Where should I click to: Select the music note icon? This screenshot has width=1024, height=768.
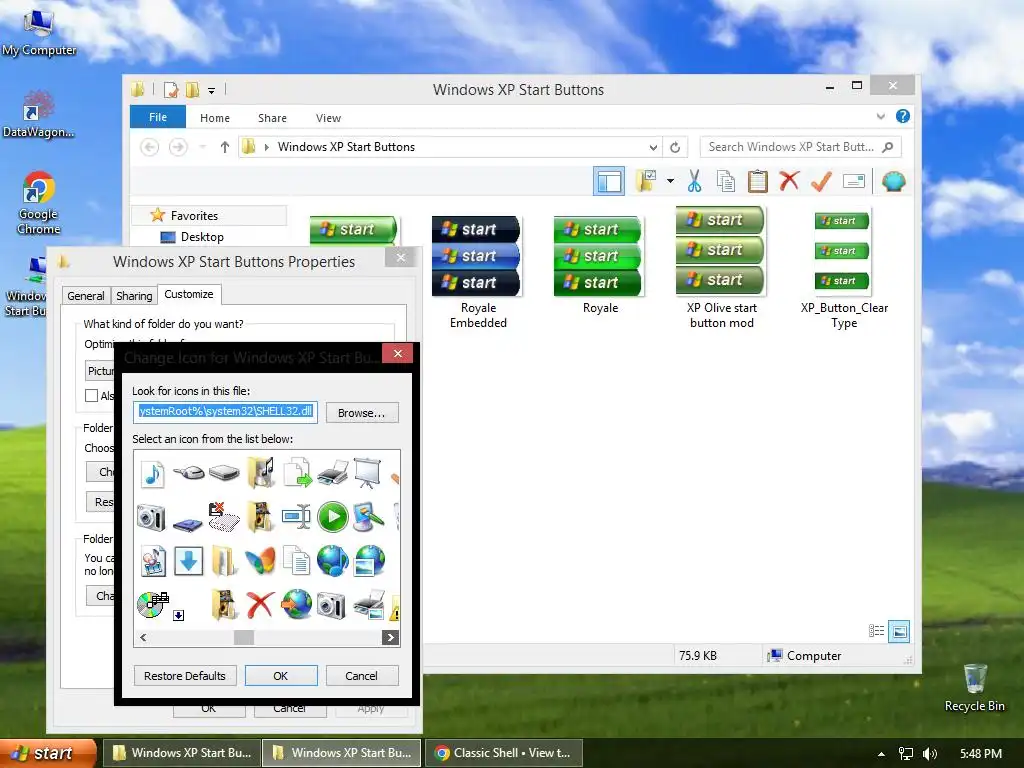coord(153,473)
